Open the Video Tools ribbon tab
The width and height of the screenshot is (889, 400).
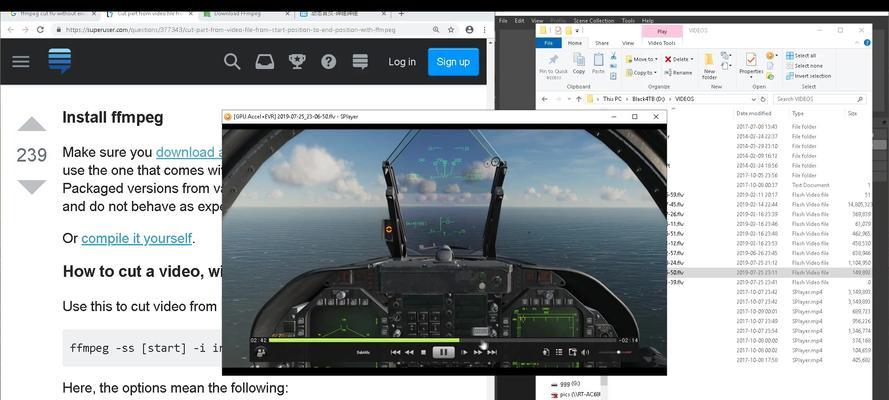662,43
